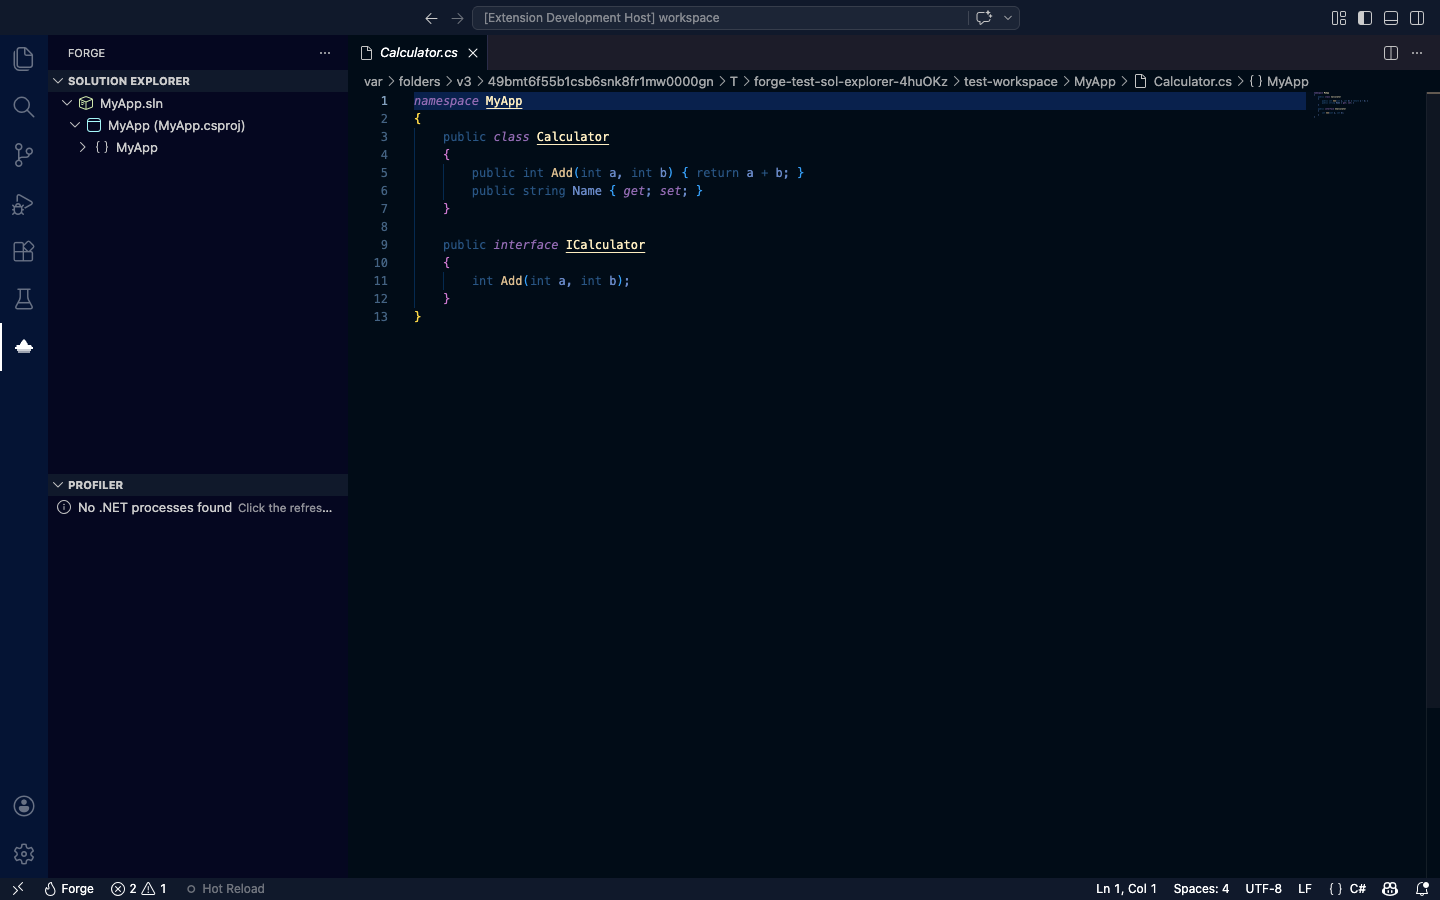The image size is (1440, 900).
Task: Click 'Name' property on line 6
Action: pos(587,191)
